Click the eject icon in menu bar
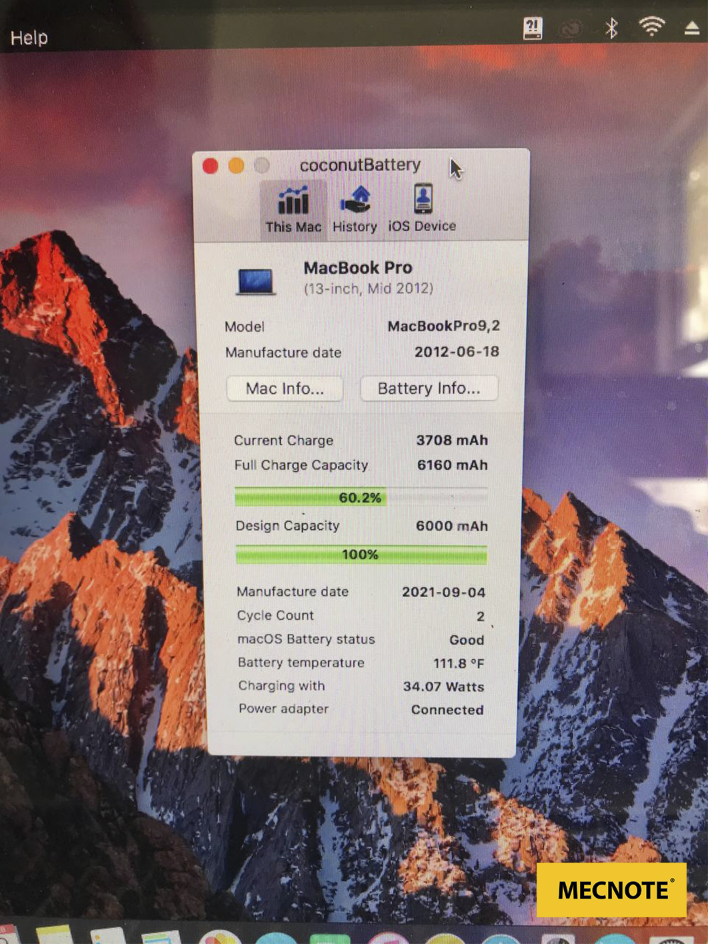Screen dimensions: 708x944 [x=692, y=28]
